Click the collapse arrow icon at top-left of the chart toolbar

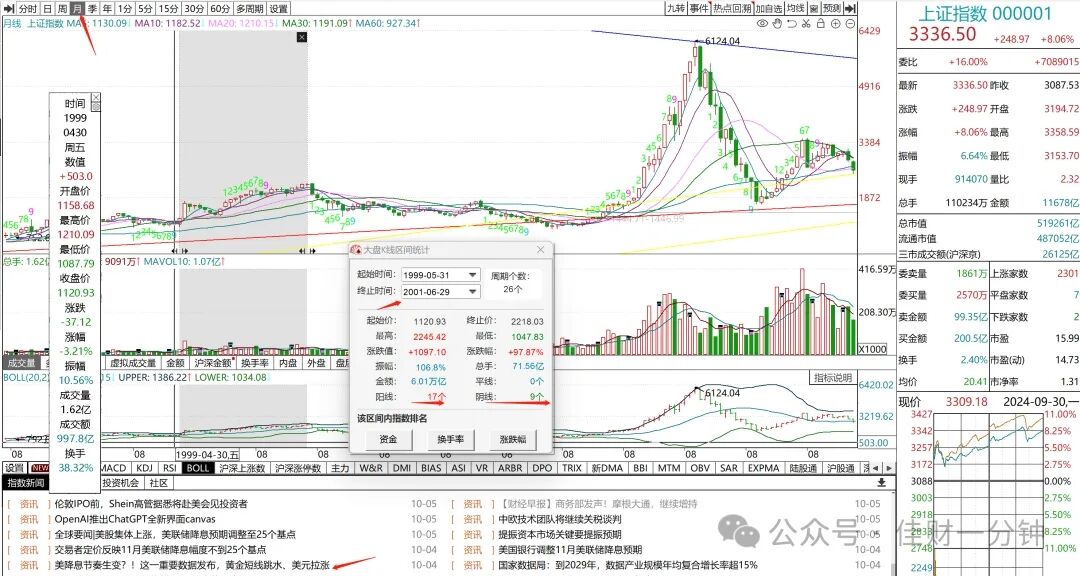[x=9, y=9]
